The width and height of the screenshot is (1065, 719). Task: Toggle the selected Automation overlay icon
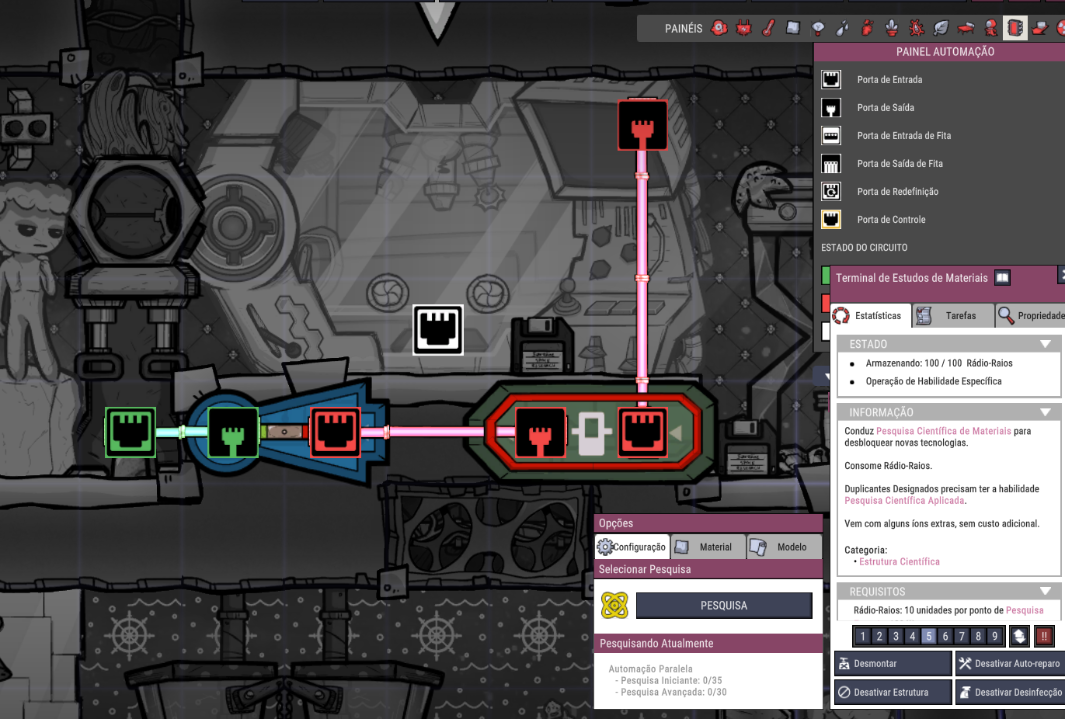[1015, 28]
